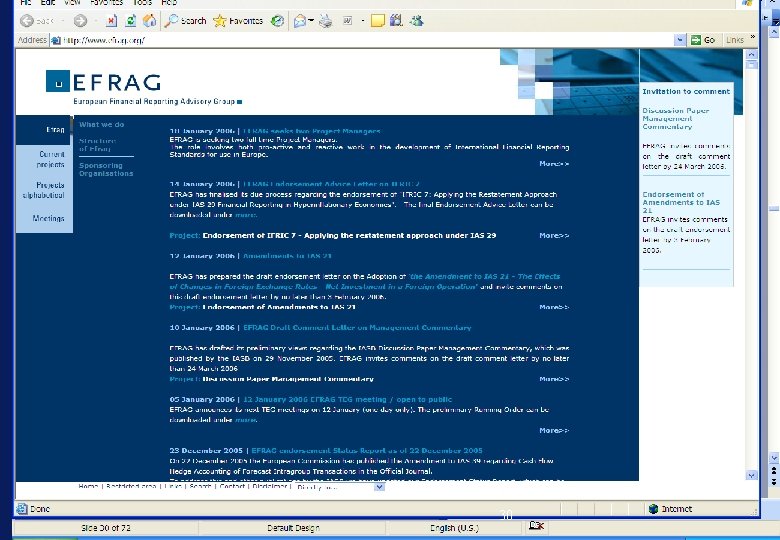This screenshot has width=780, height=540.
Task: Open EFRAG seeks two Project Managers headline
Action: tap(312, 131)
